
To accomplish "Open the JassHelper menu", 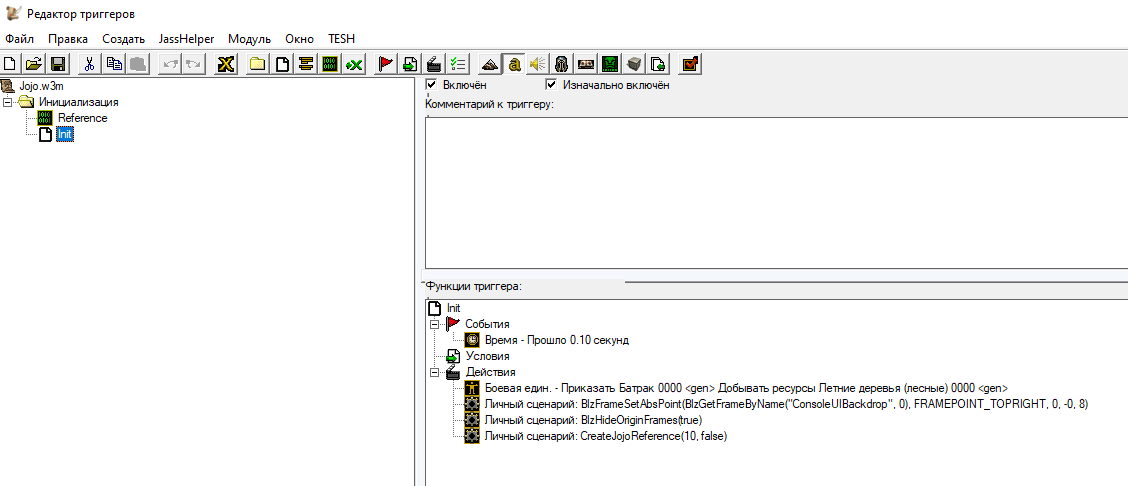I will [186, 39].
